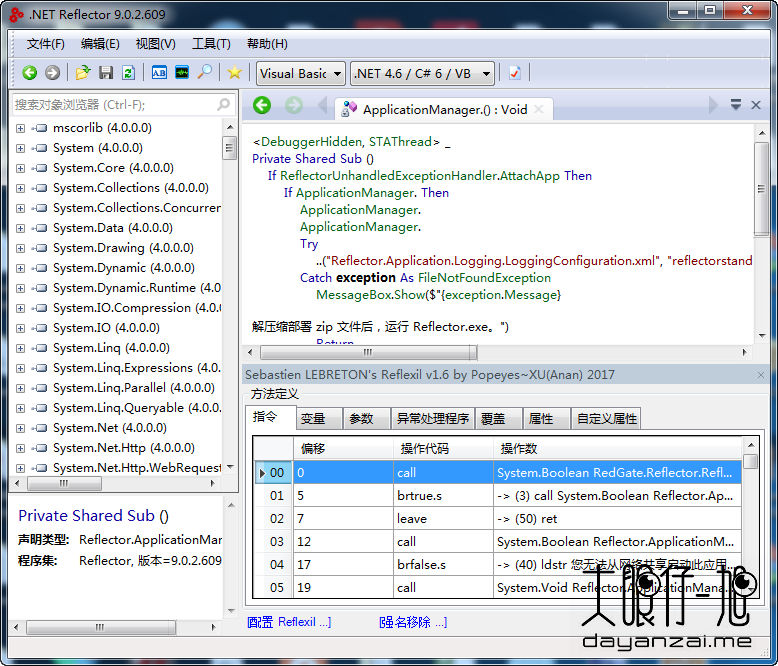Switch to the 覆盖 tab

499,419
